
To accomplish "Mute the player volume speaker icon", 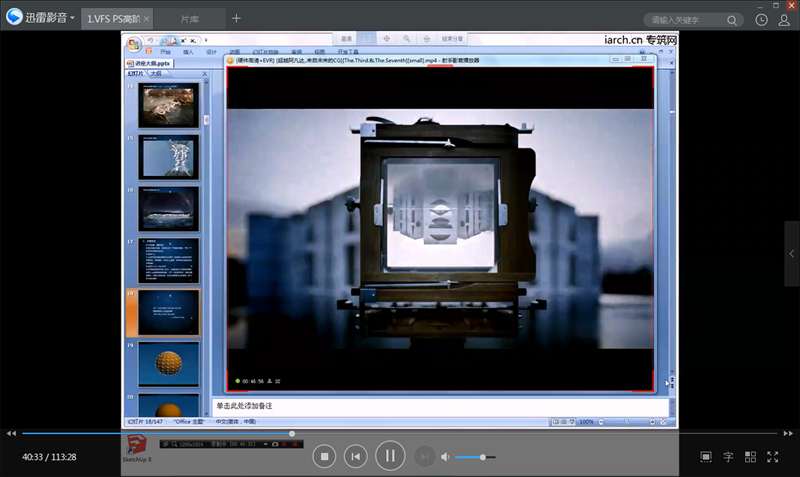I will click(x=445, y=457).
